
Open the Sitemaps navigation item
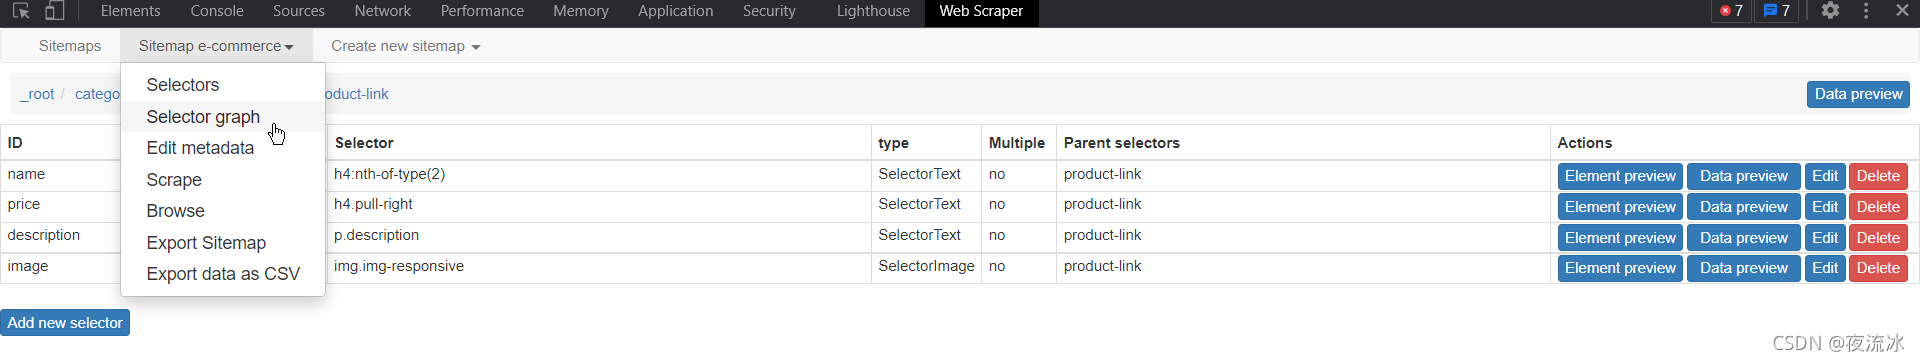click(70, 46)
